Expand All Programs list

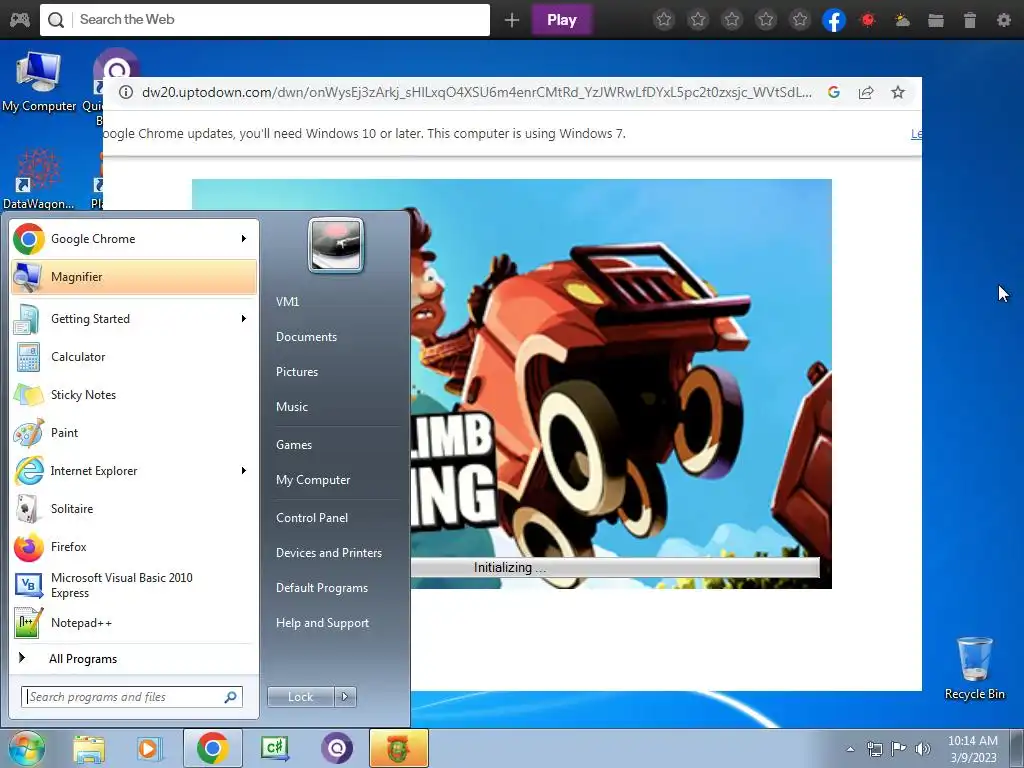(x=134, y=659)
